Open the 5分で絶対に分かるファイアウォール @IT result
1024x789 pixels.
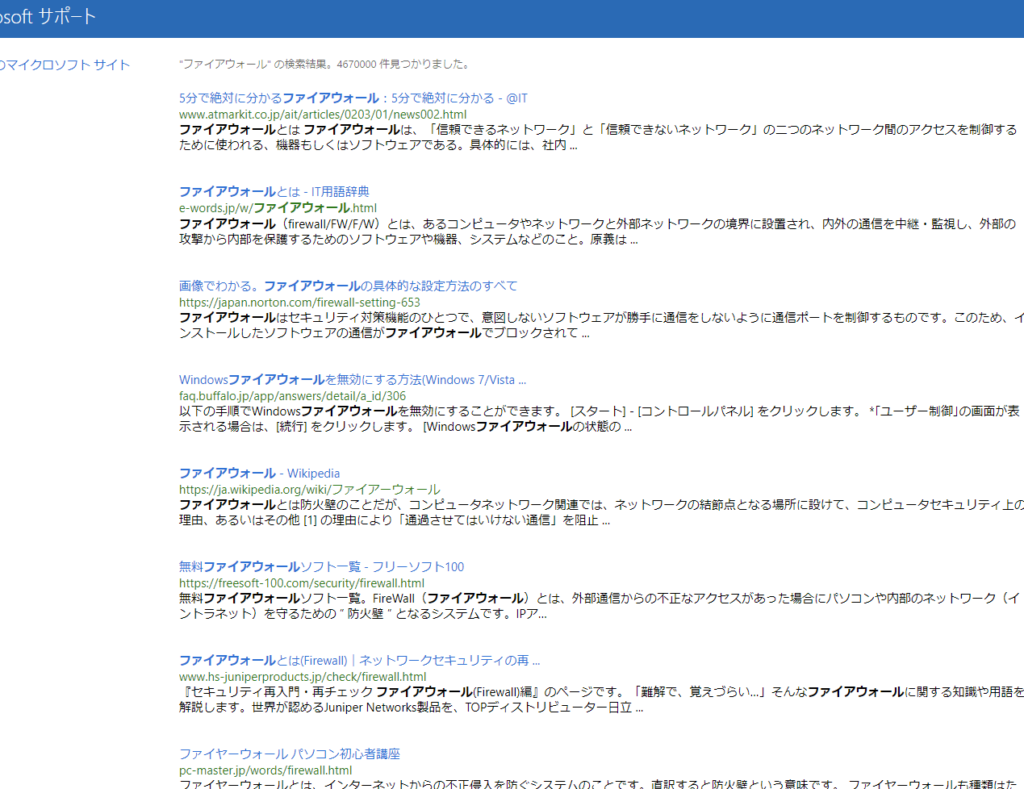(x=352, y=98)
